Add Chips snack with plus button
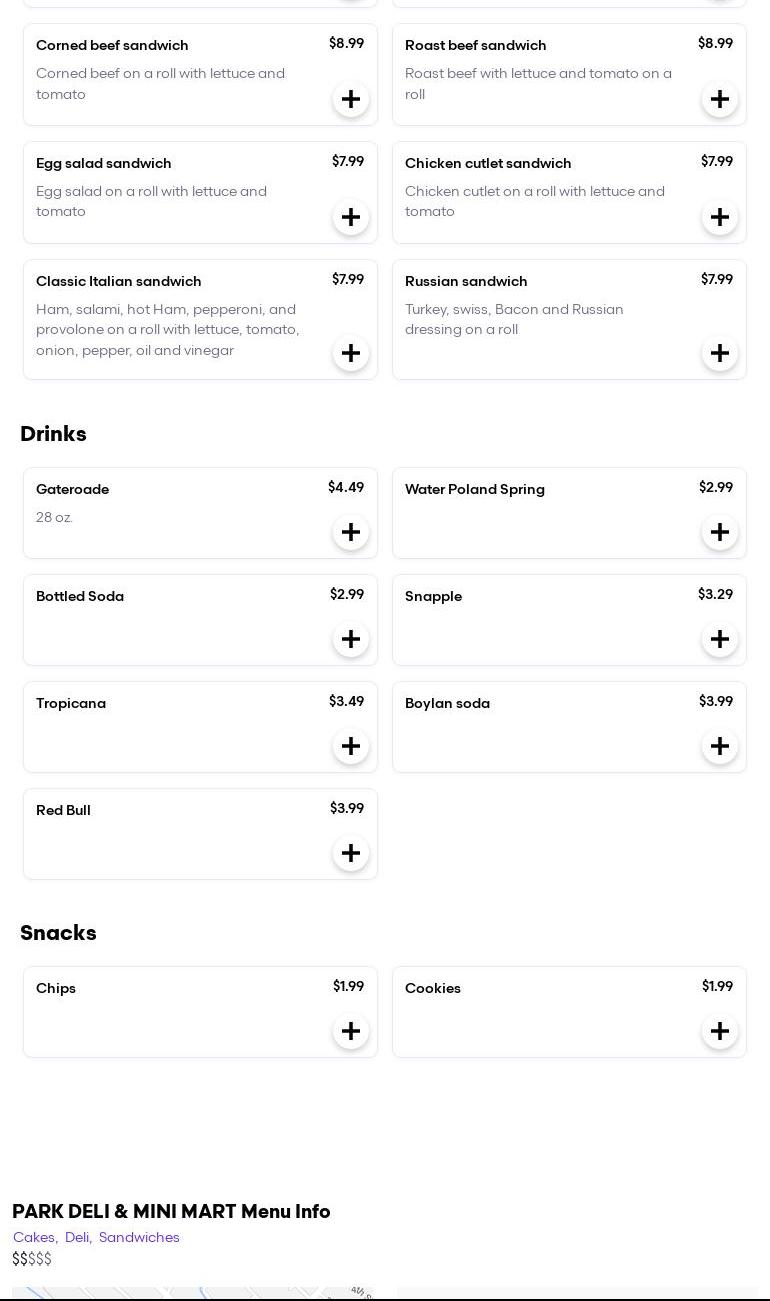This screenshot has height=1301, width=770. click(351, 1031)
